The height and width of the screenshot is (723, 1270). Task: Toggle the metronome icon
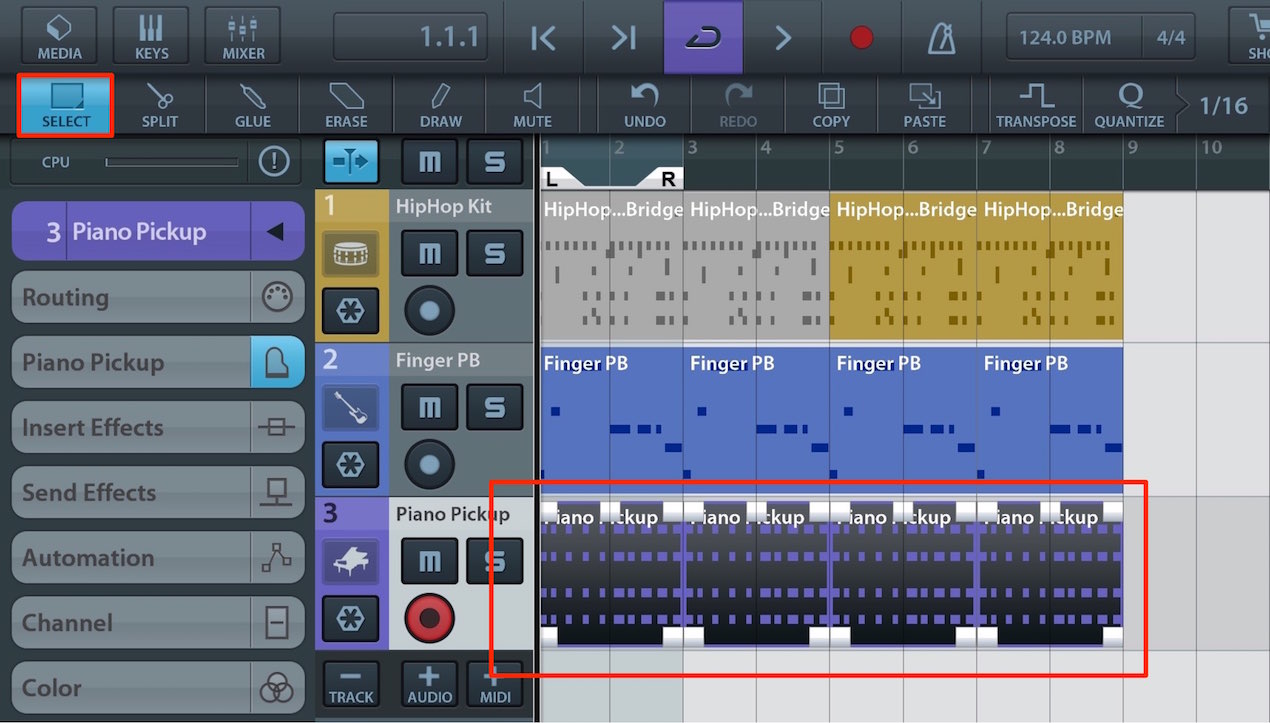coord(941,38)
